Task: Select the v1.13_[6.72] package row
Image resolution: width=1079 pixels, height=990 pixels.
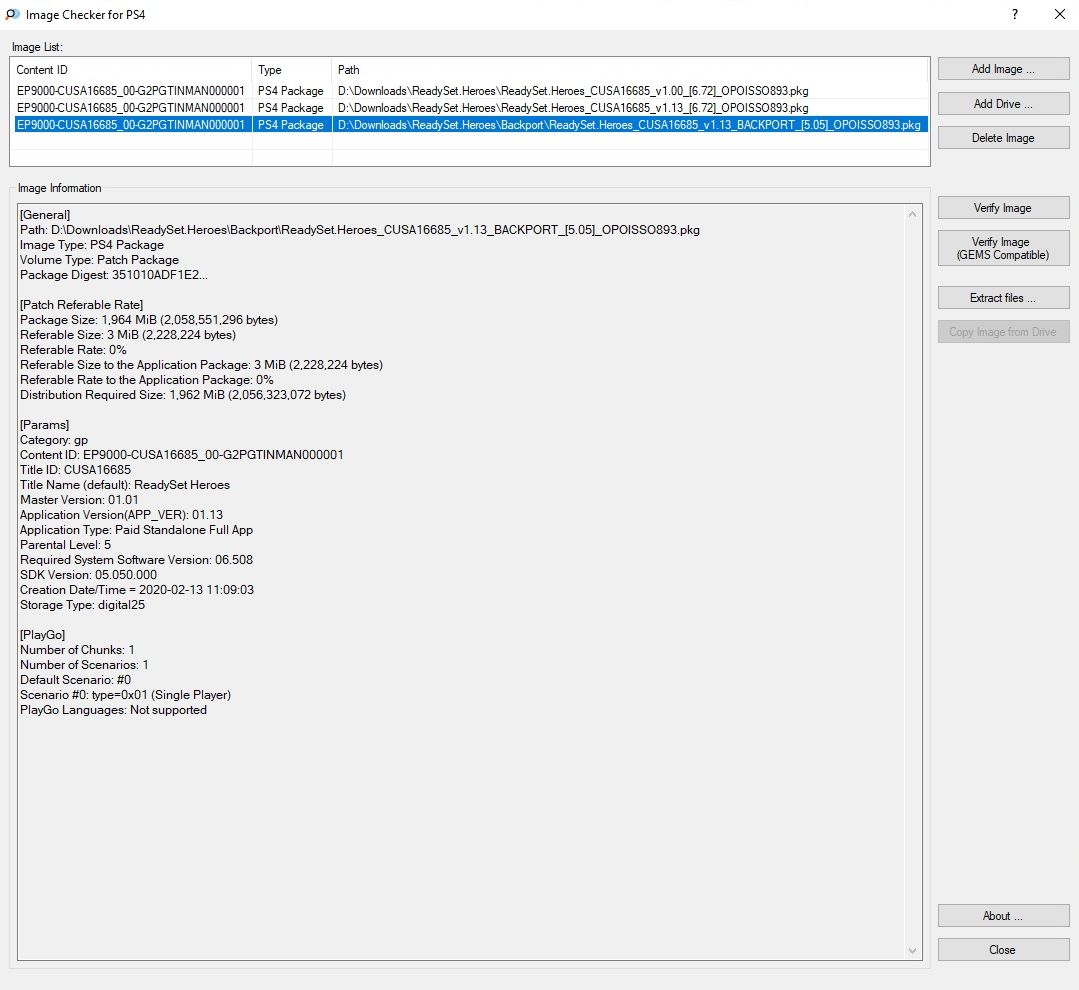Action: point(471,108)
